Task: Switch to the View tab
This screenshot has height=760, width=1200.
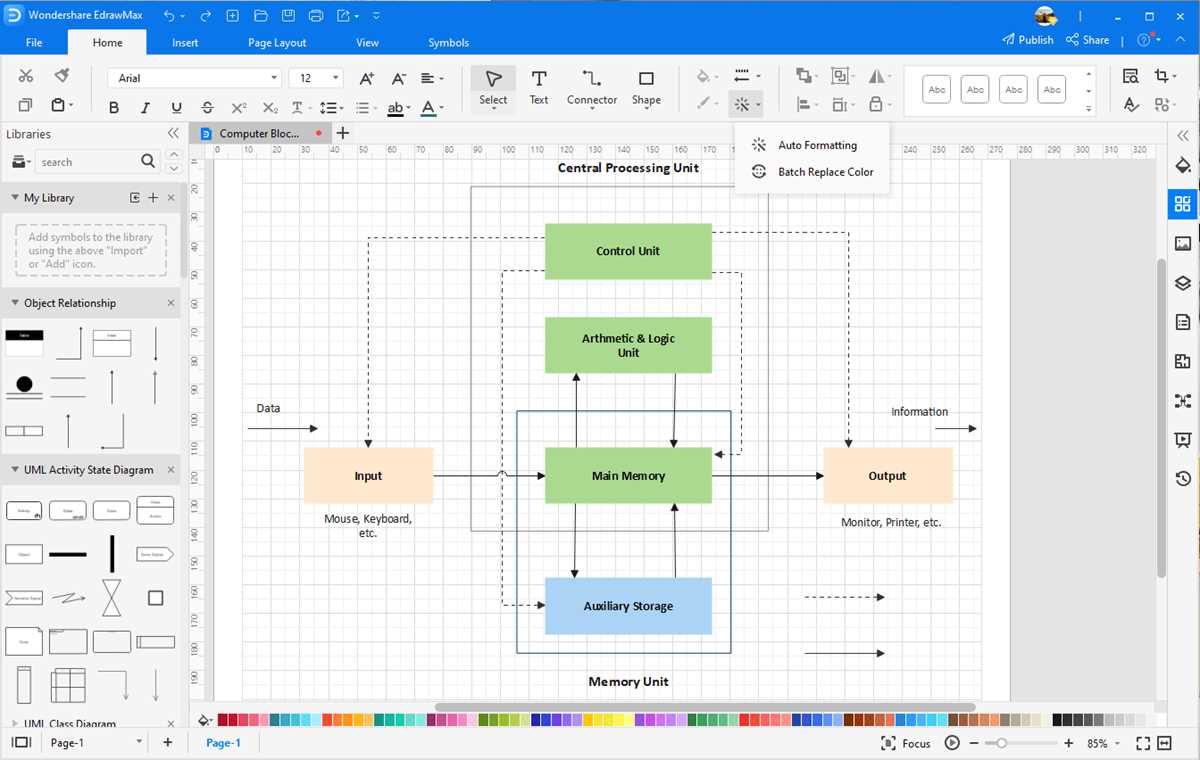Action: [x=367, y=42]
